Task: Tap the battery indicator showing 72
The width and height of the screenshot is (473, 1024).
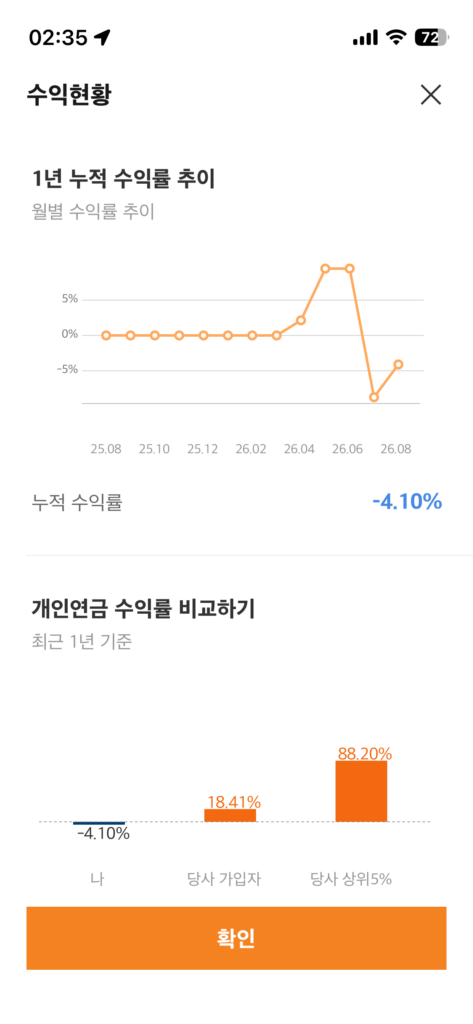Action: click(431, 38)
